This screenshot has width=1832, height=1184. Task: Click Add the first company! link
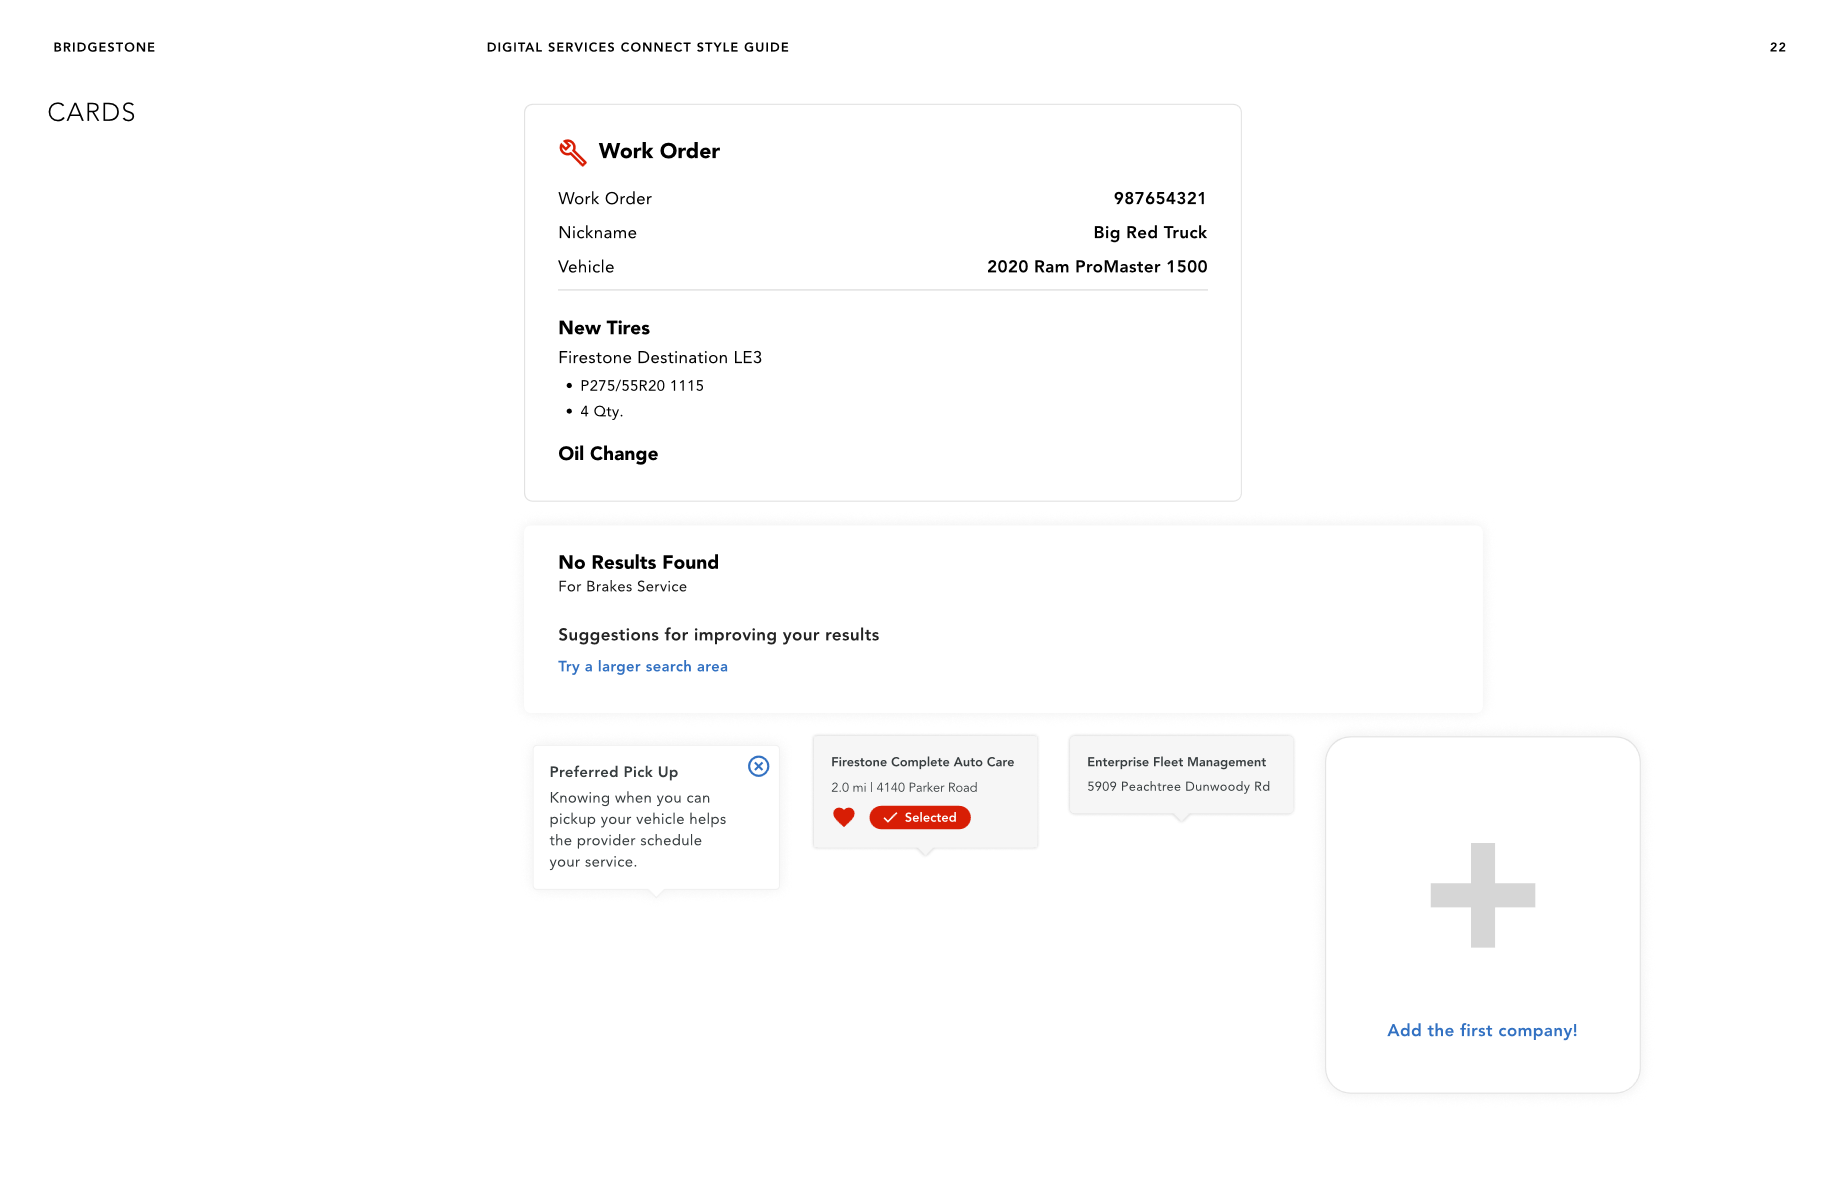pos(1481,1030)
